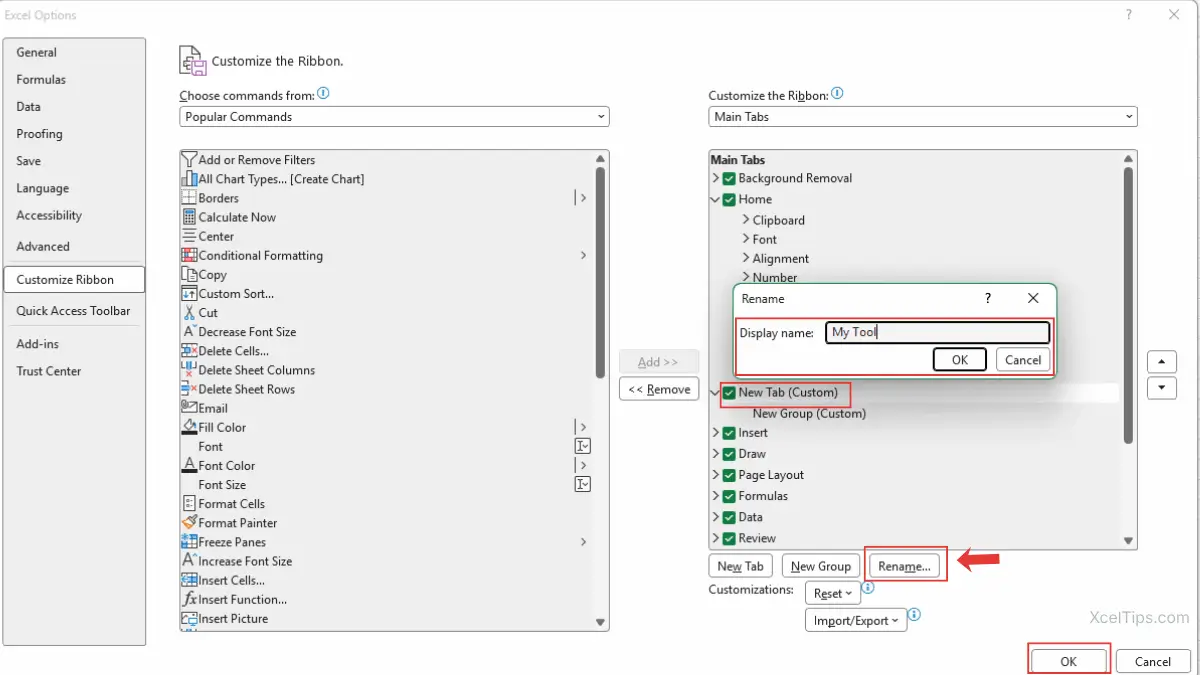Switch to the Quick Access Toolbar category

[73, 311]
